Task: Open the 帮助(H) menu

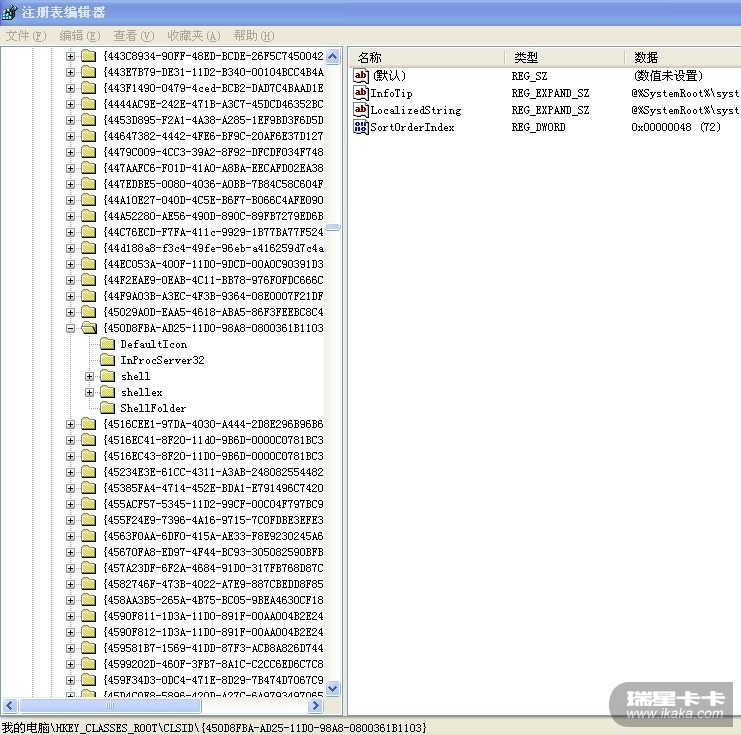Action: [254, 36]
